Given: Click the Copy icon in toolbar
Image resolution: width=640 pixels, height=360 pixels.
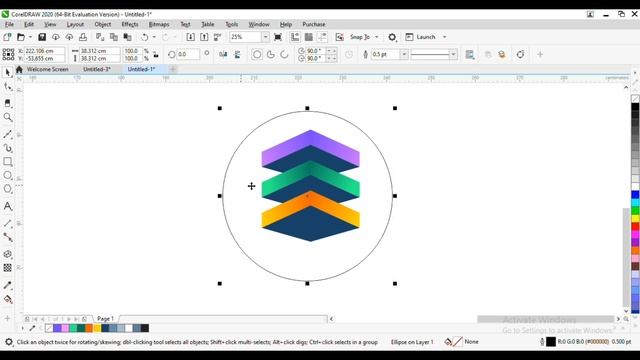Looking at the screenshot, I should 114,37.
